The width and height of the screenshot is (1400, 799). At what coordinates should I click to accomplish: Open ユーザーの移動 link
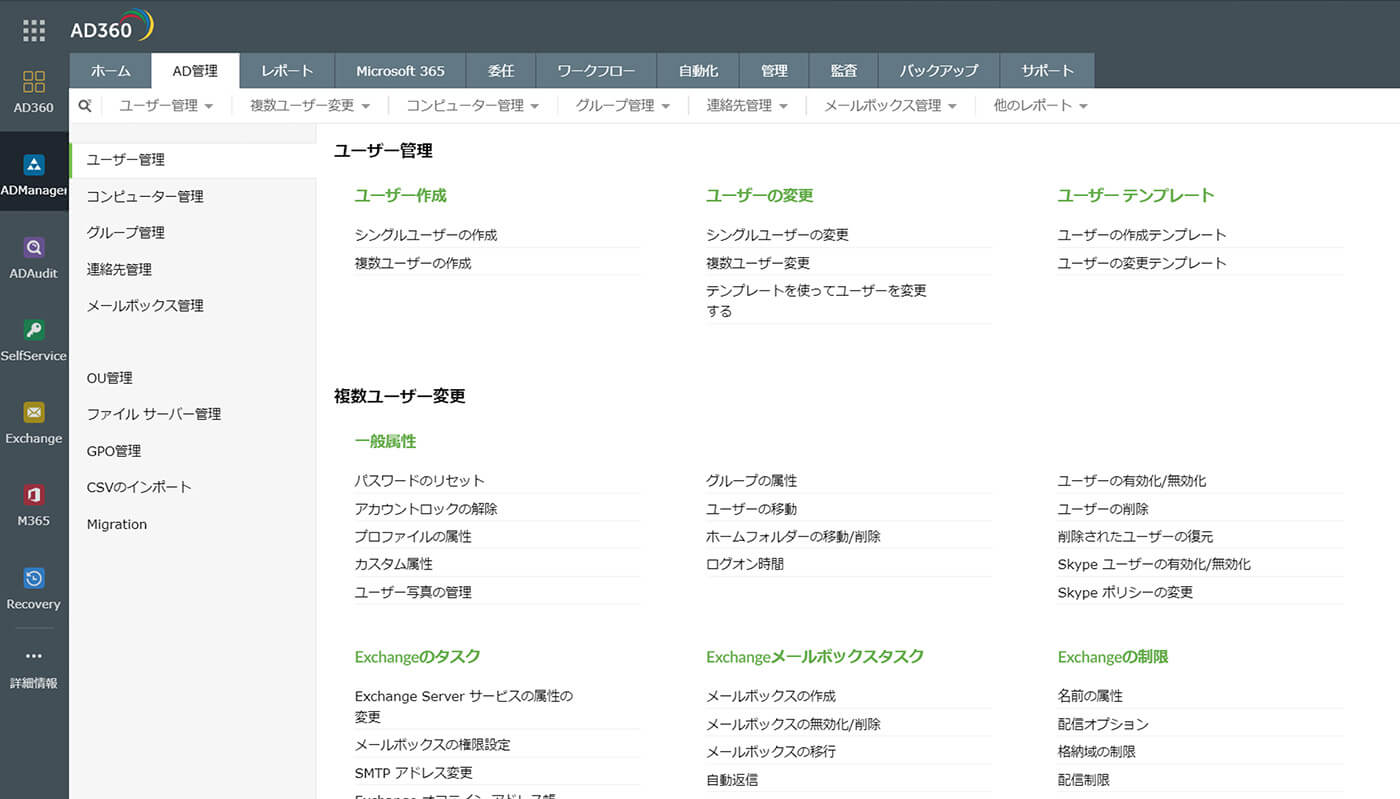[751, 509]
